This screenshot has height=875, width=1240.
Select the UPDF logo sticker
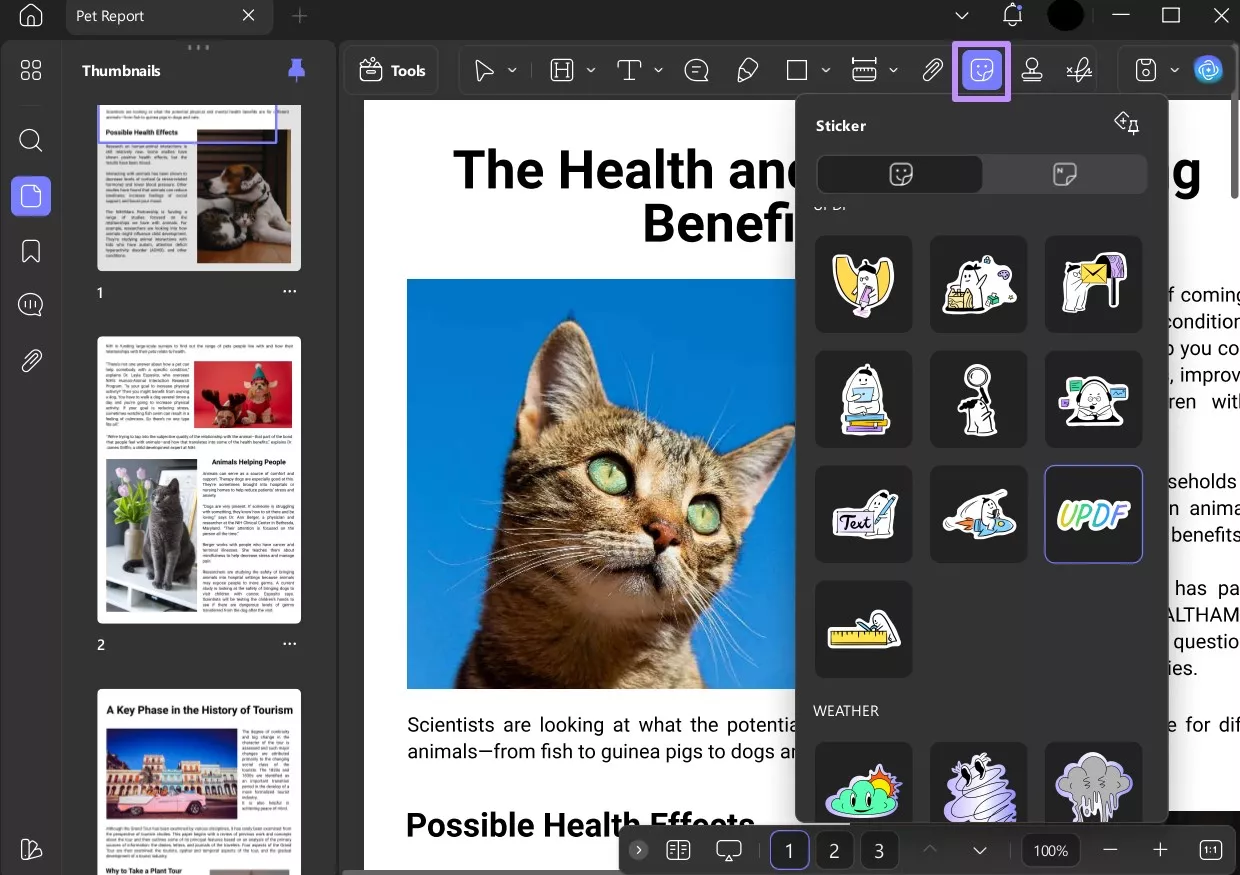tap(1093, 514)
